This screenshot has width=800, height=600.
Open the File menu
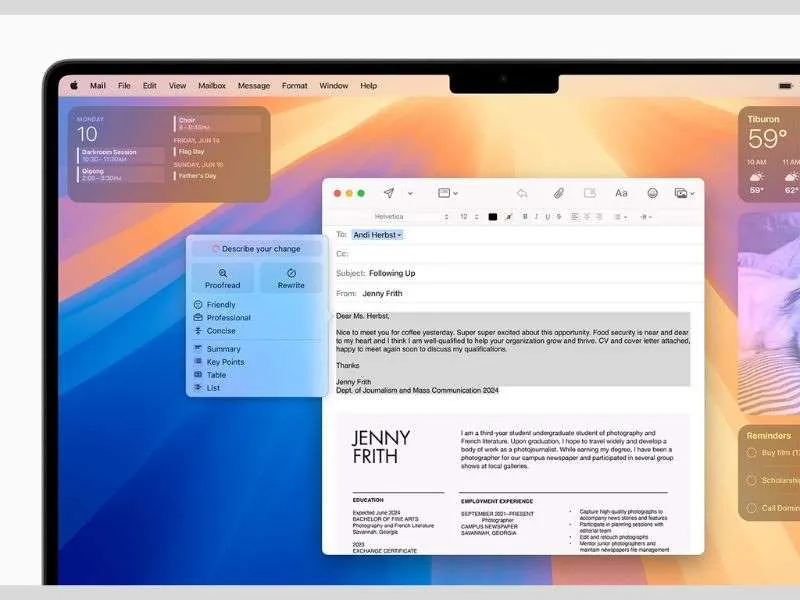(x=124, y=86)
